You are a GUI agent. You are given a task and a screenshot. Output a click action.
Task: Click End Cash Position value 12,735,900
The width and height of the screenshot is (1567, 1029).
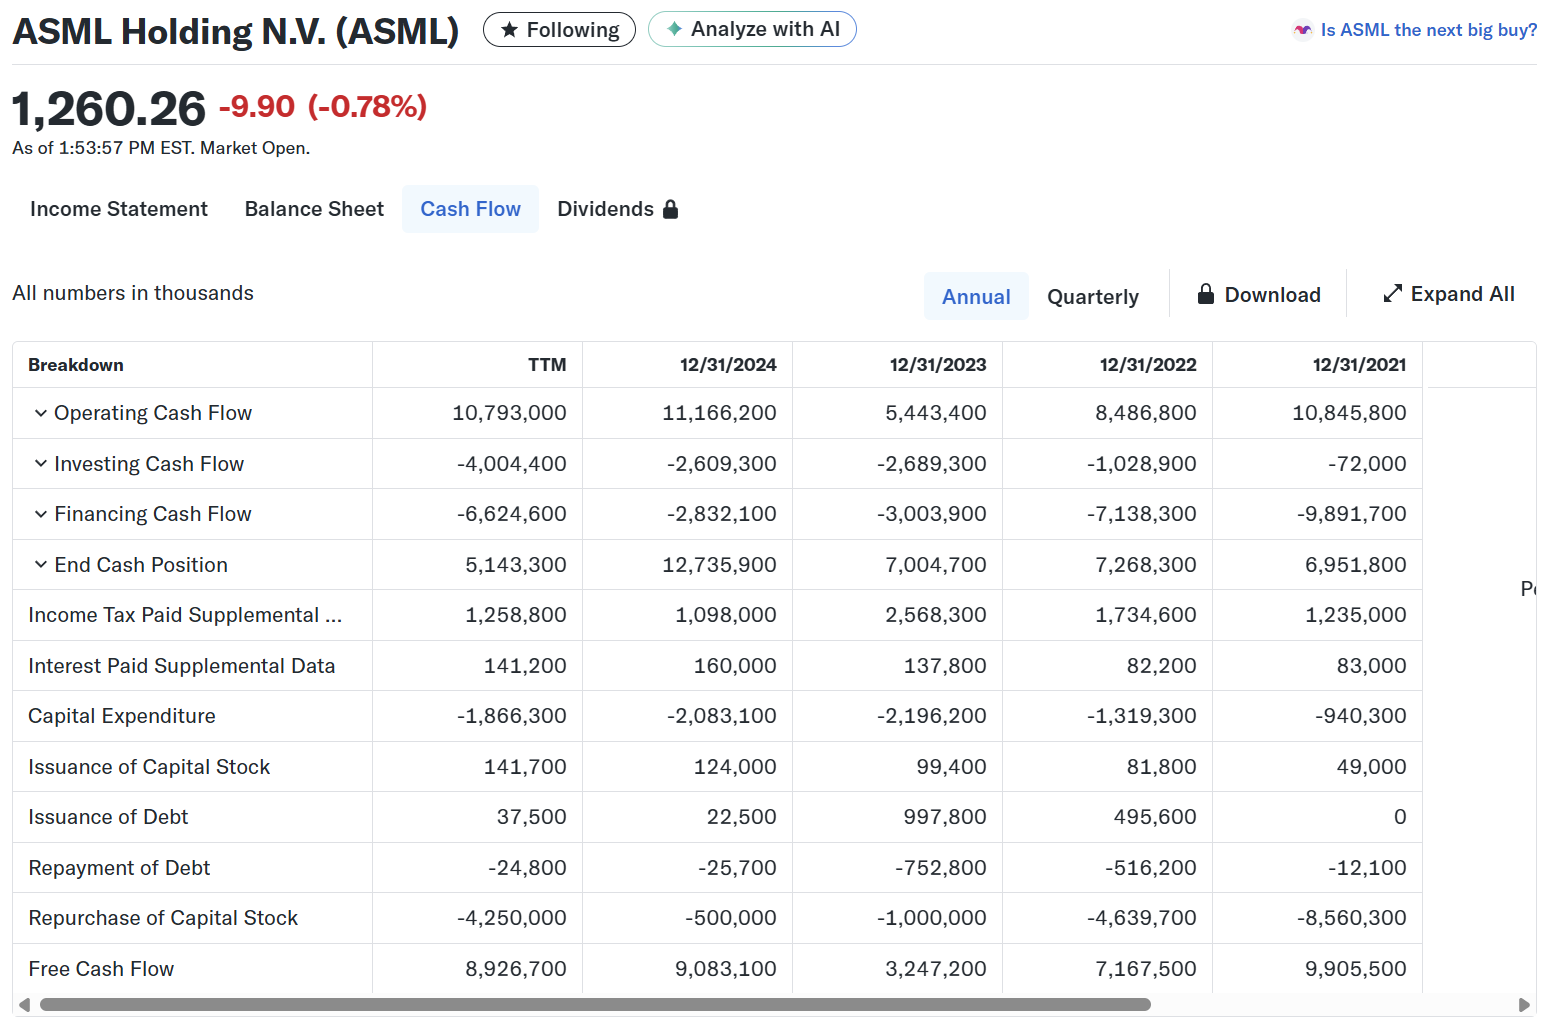pyautogui.click(x=719, y=565)
